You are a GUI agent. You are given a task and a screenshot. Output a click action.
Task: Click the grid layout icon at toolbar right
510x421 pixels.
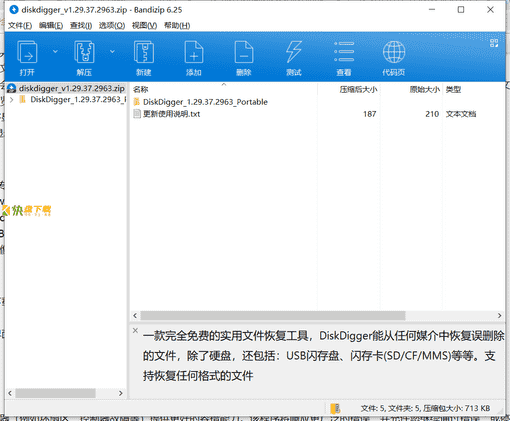[494, 43]
